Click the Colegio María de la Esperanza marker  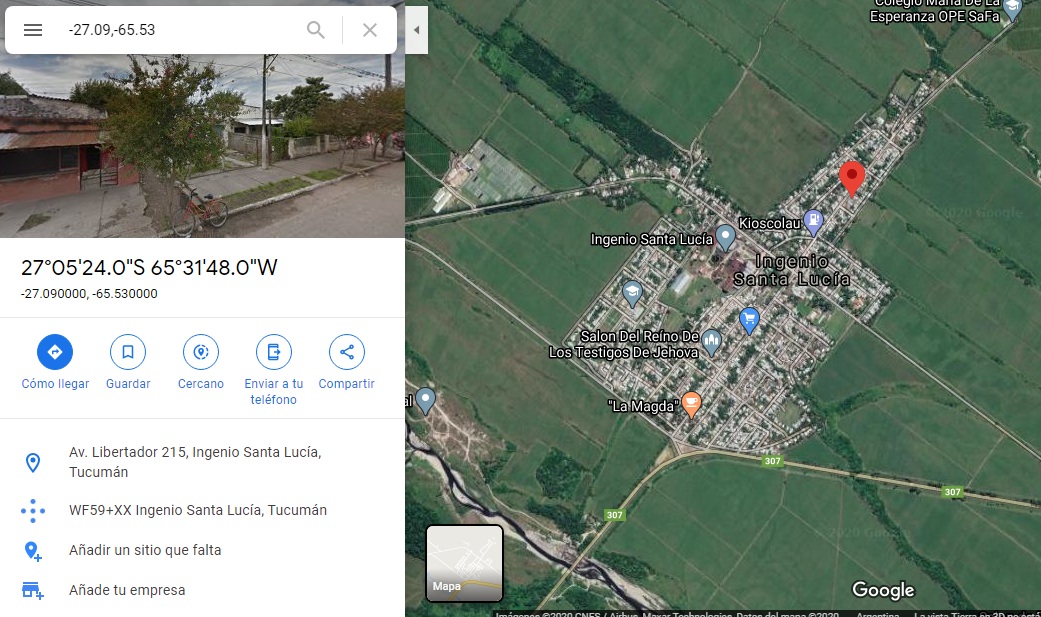click(1012, 9)
